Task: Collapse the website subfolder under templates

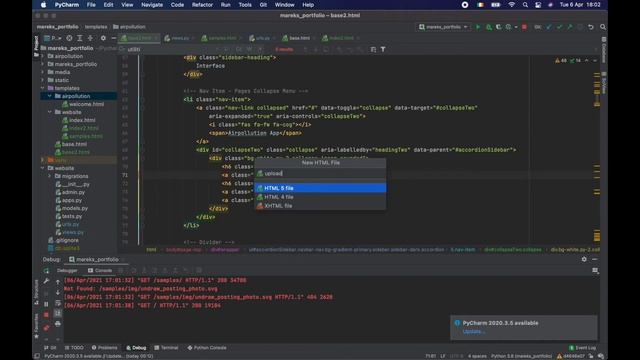Action: point(50,112)
